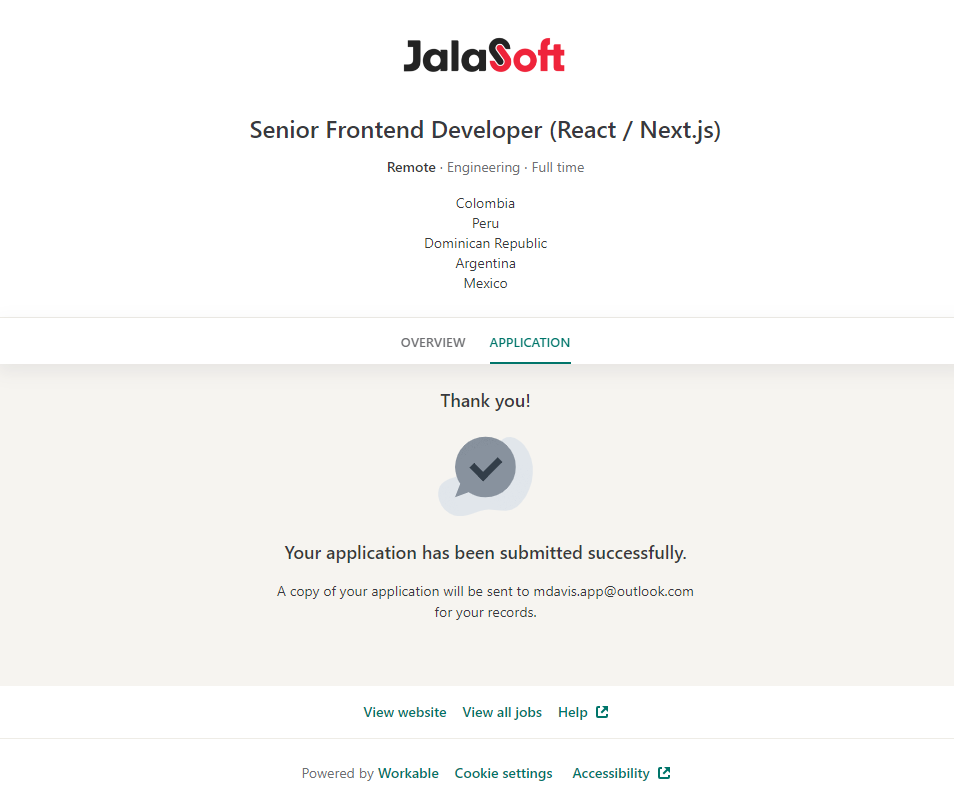Image resolution: width=954 pixels, height=807 pixels.
Task: Click the checkmark speech bubble icon
Action: (x=485, y=468)
